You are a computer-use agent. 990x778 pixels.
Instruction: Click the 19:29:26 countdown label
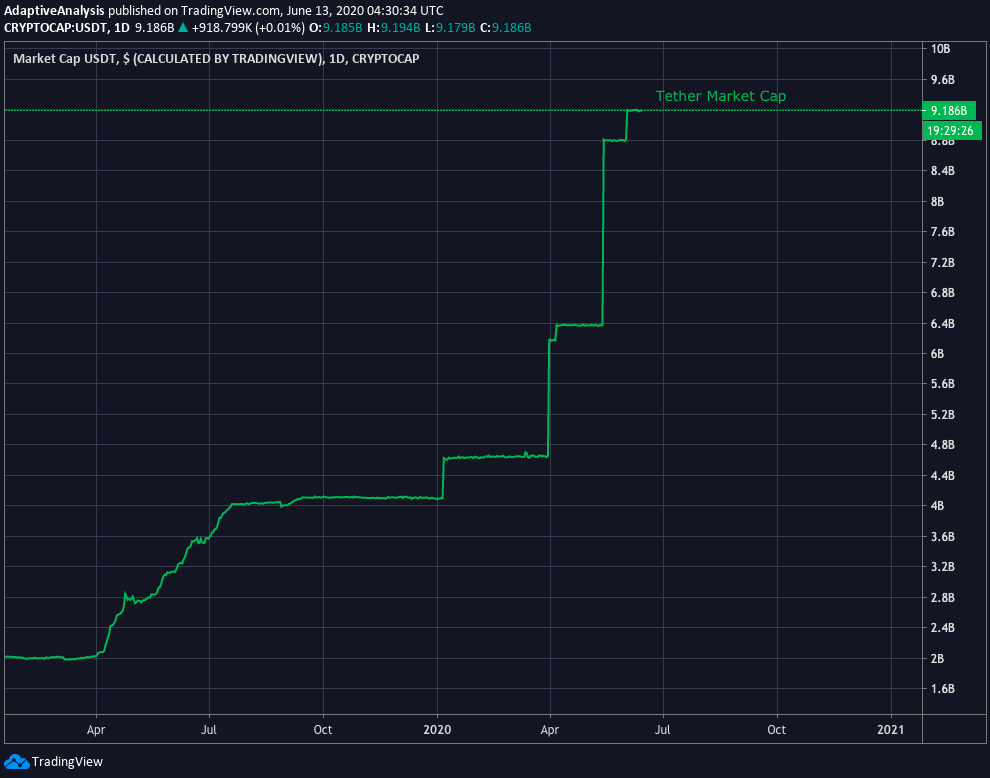[951, 131]
